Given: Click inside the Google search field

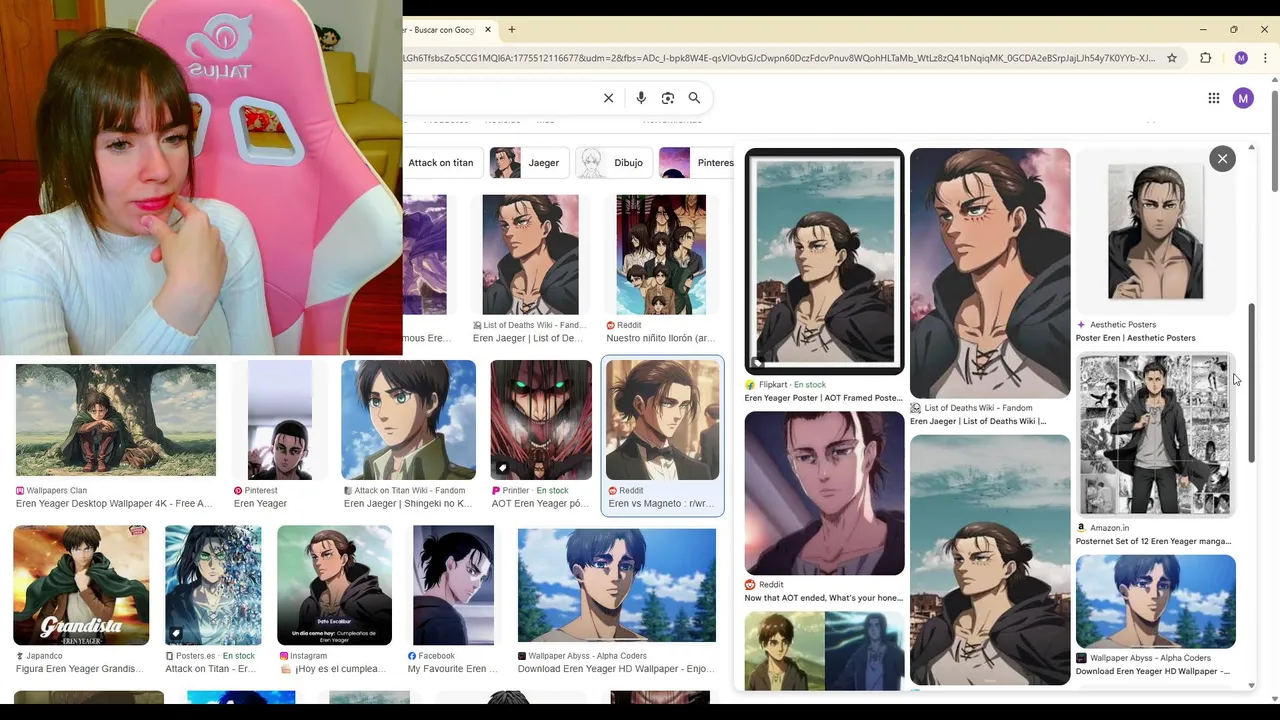Looking at the screenshot, I should [x=500, y=98].
